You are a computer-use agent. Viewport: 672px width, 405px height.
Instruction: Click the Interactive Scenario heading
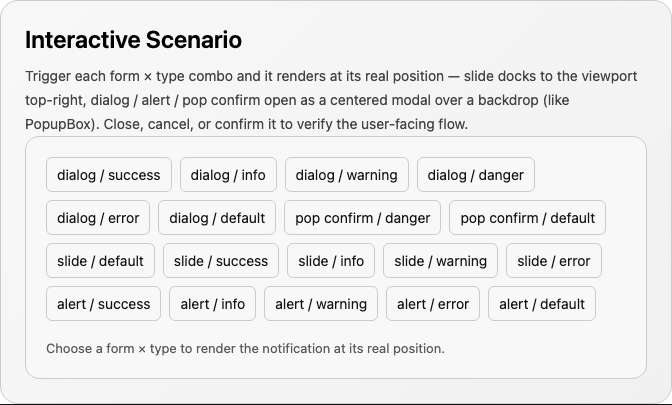coord(133,40)
